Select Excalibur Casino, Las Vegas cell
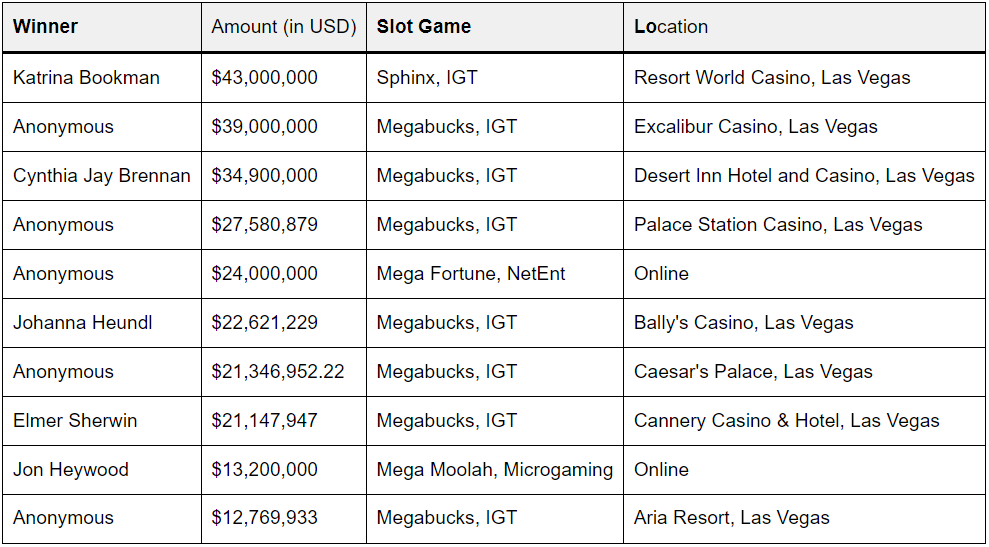Viewport: 989px width, 547px height. coord(804,127)
